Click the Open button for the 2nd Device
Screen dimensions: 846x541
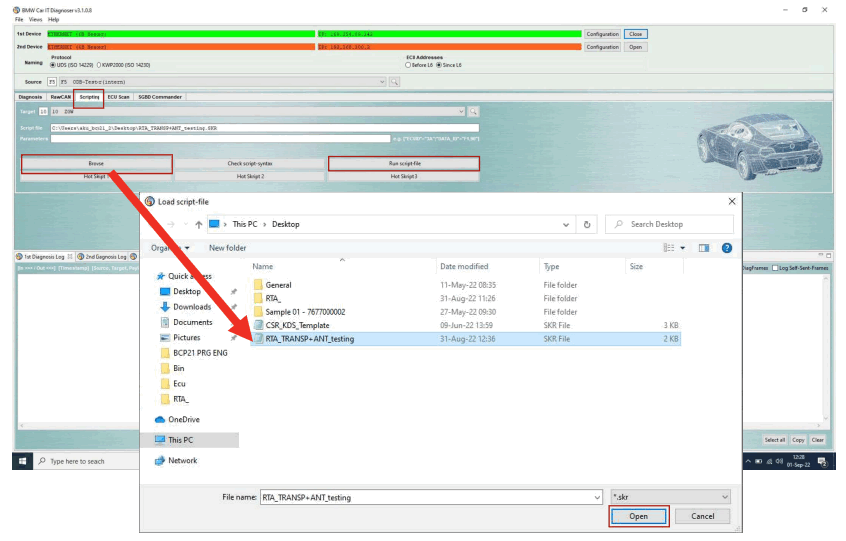pos(636,47)
